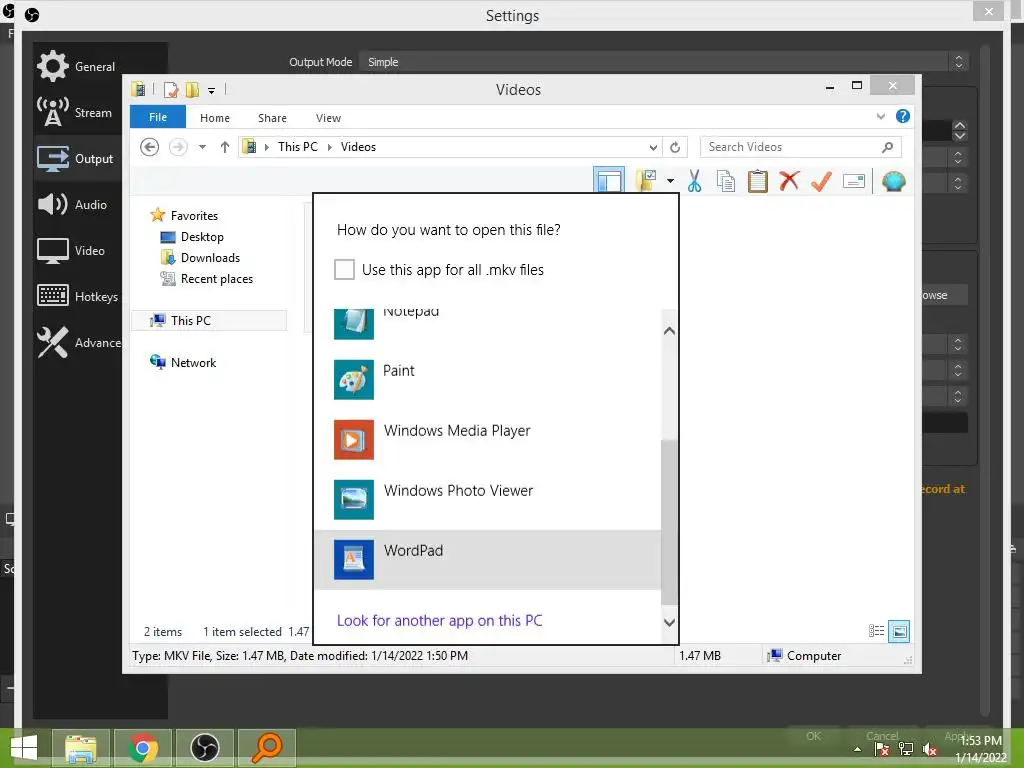
Task: Click the Videos breadcrumb in address bar
Action: [358, 147]
